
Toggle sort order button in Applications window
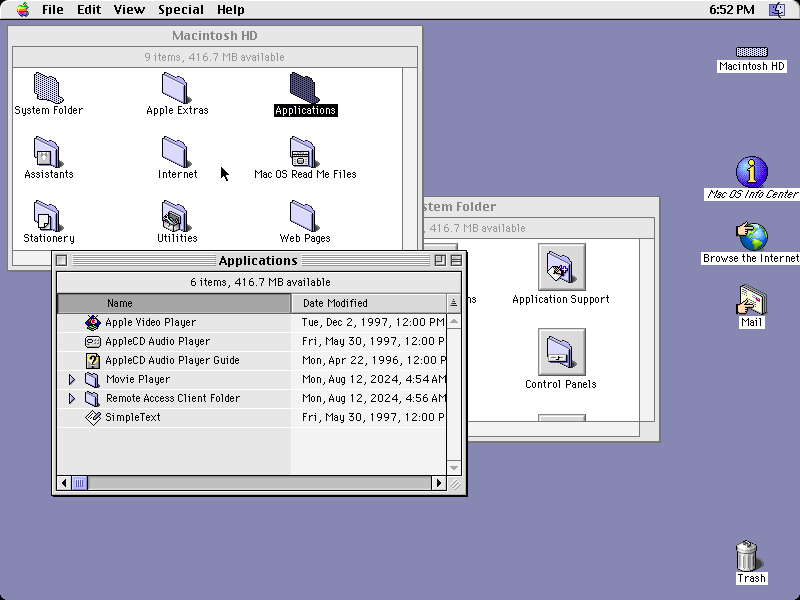pyautogui.click(x=454, y=303)
